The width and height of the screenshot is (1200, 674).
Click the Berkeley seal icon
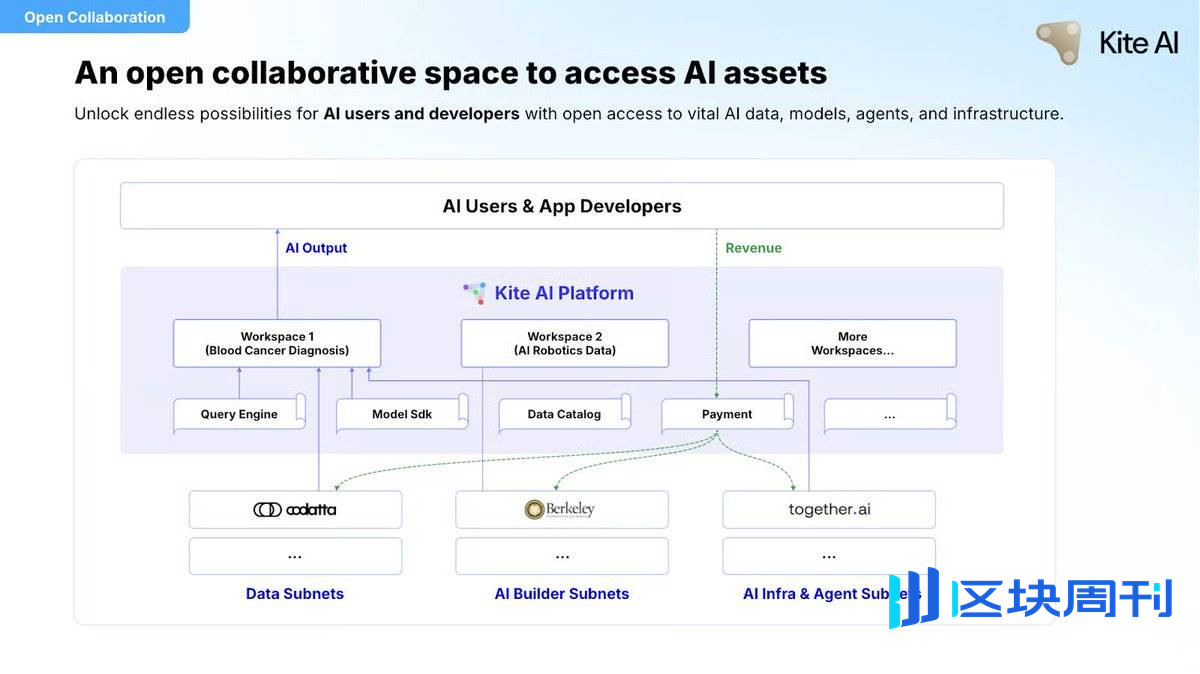(x=534, y=510)
